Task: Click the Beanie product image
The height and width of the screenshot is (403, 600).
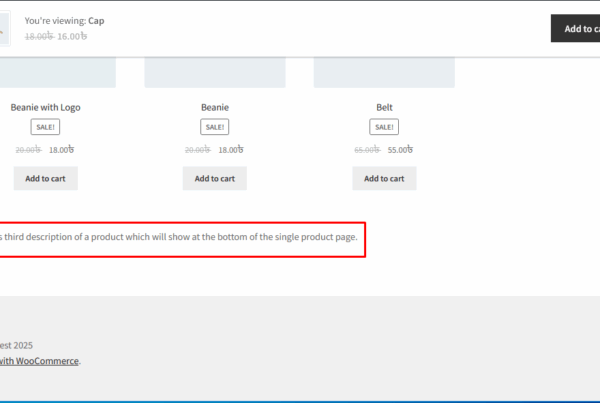Action: tap(214, 73)
